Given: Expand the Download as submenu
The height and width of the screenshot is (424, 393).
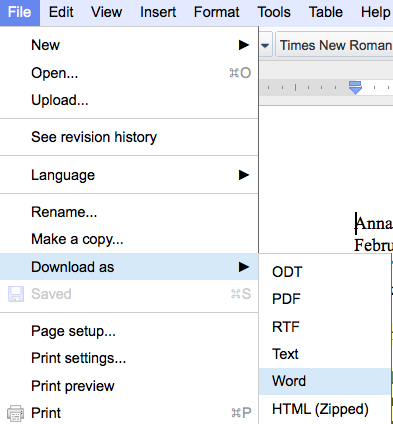Looking at the screenshot, I should tap(129, 267).
